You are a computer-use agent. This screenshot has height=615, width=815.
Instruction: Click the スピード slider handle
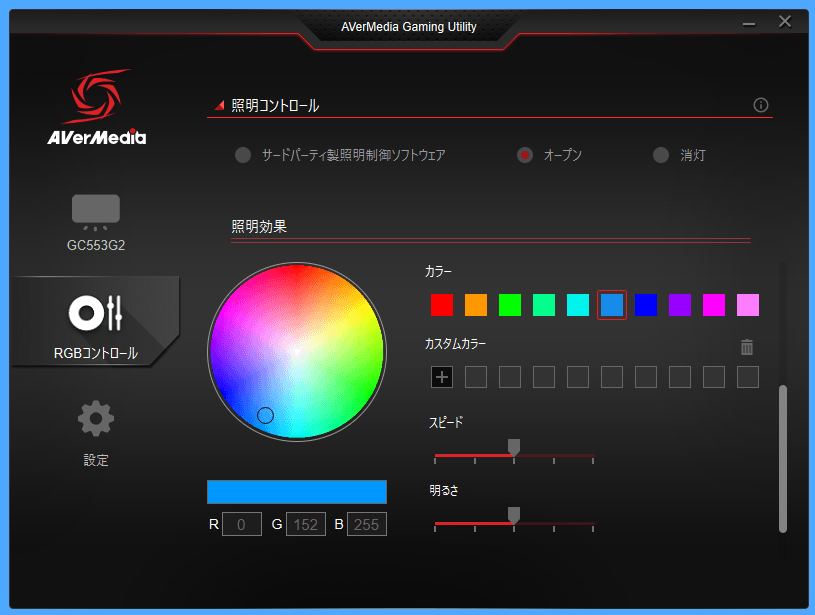point(514,447)
